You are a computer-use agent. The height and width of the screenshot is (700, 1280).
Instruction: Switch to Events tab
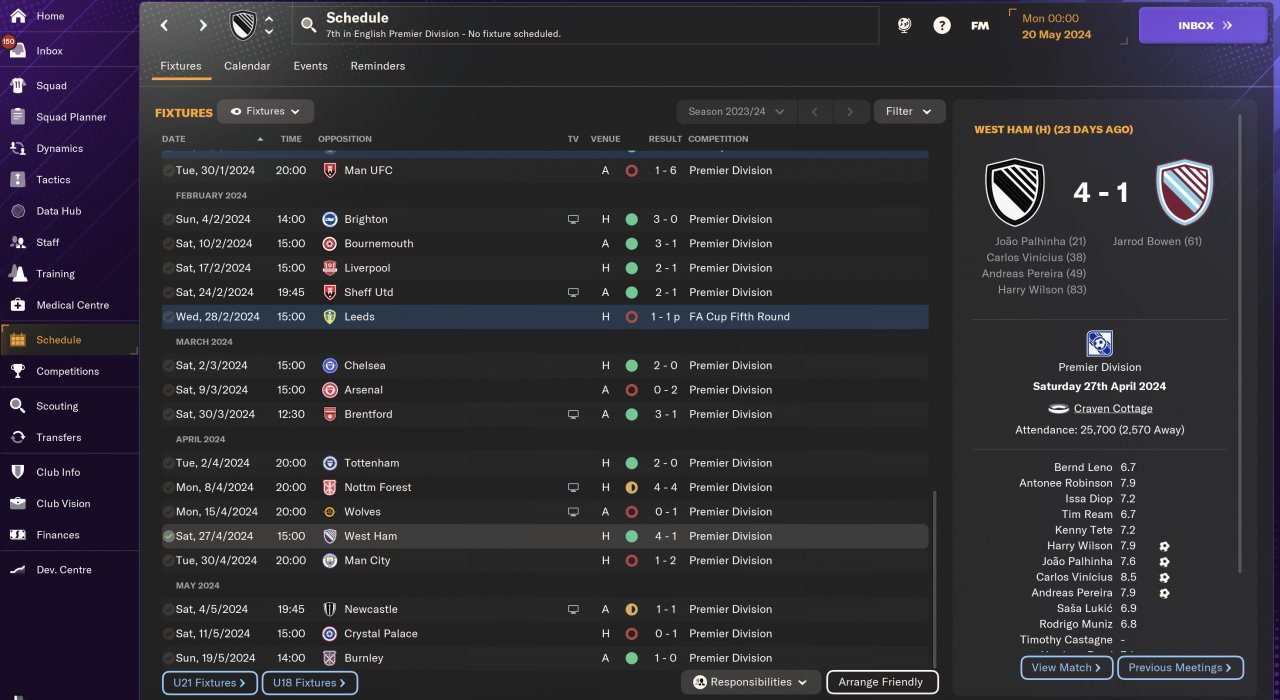point(310,66)
